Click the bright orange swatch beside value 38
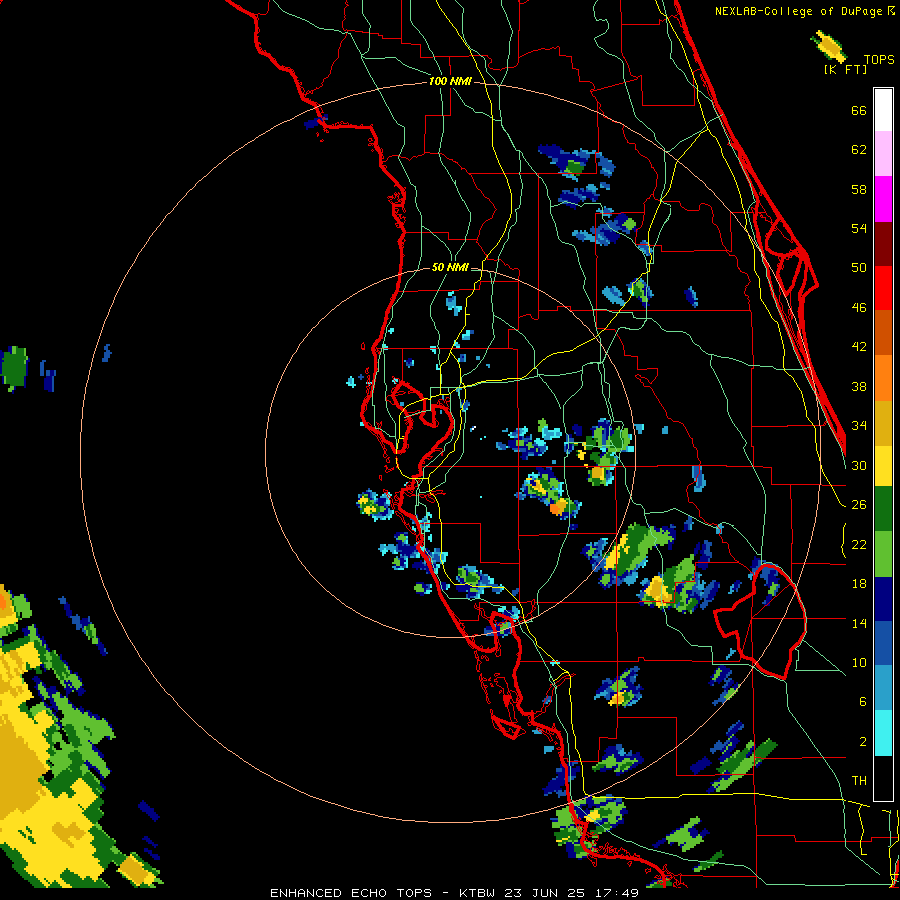This screenshot has height=900, width=900. point(883,378)
